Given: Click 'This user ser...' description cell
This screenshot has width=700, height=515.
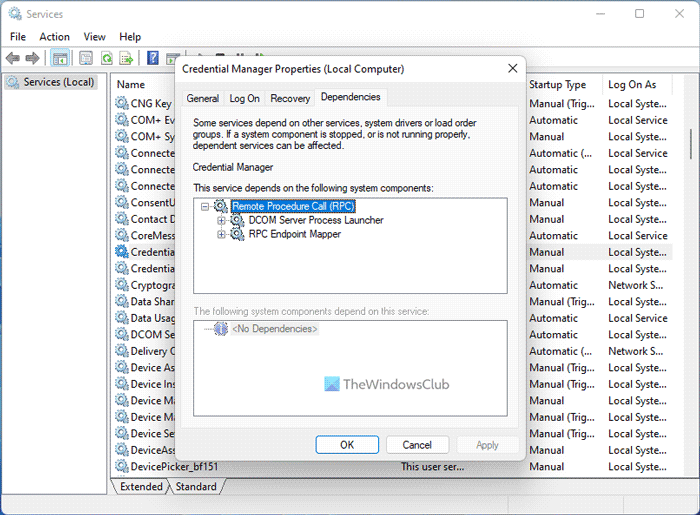Looking at the screenshot, I should tap(432, 466).
